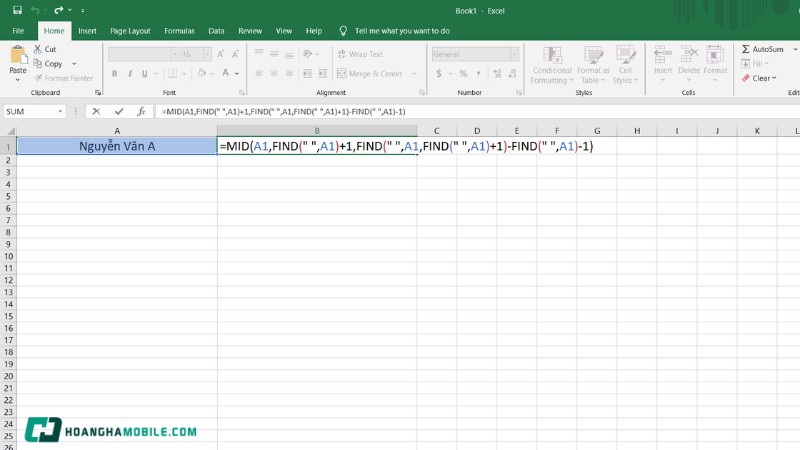Expand the Name Box dropdown showing SUM

pyautogui.click(x=61, y=112)
